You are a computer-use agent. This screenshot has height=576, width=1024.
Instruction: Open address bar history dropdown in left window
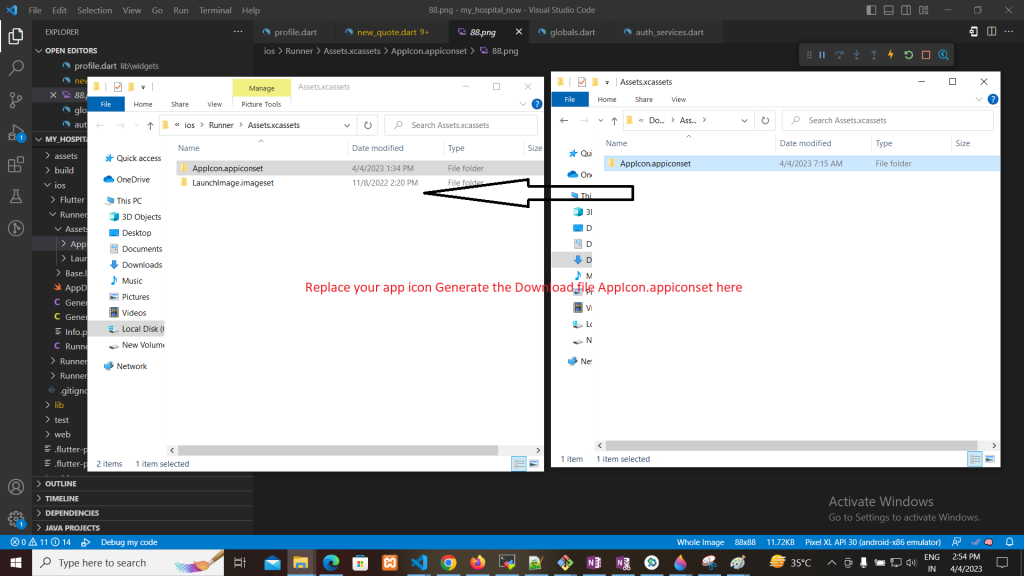point(347,125)
